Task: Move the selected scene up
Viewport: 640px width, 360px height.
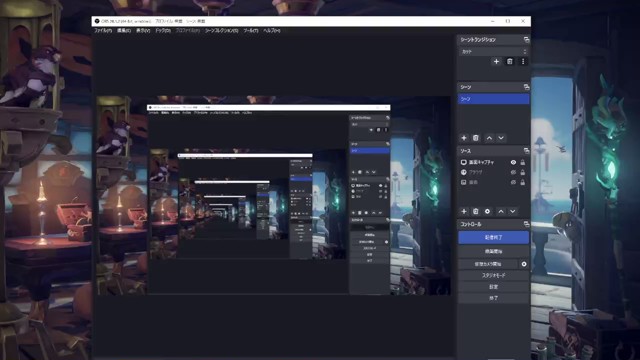Action: pos(489,138)
